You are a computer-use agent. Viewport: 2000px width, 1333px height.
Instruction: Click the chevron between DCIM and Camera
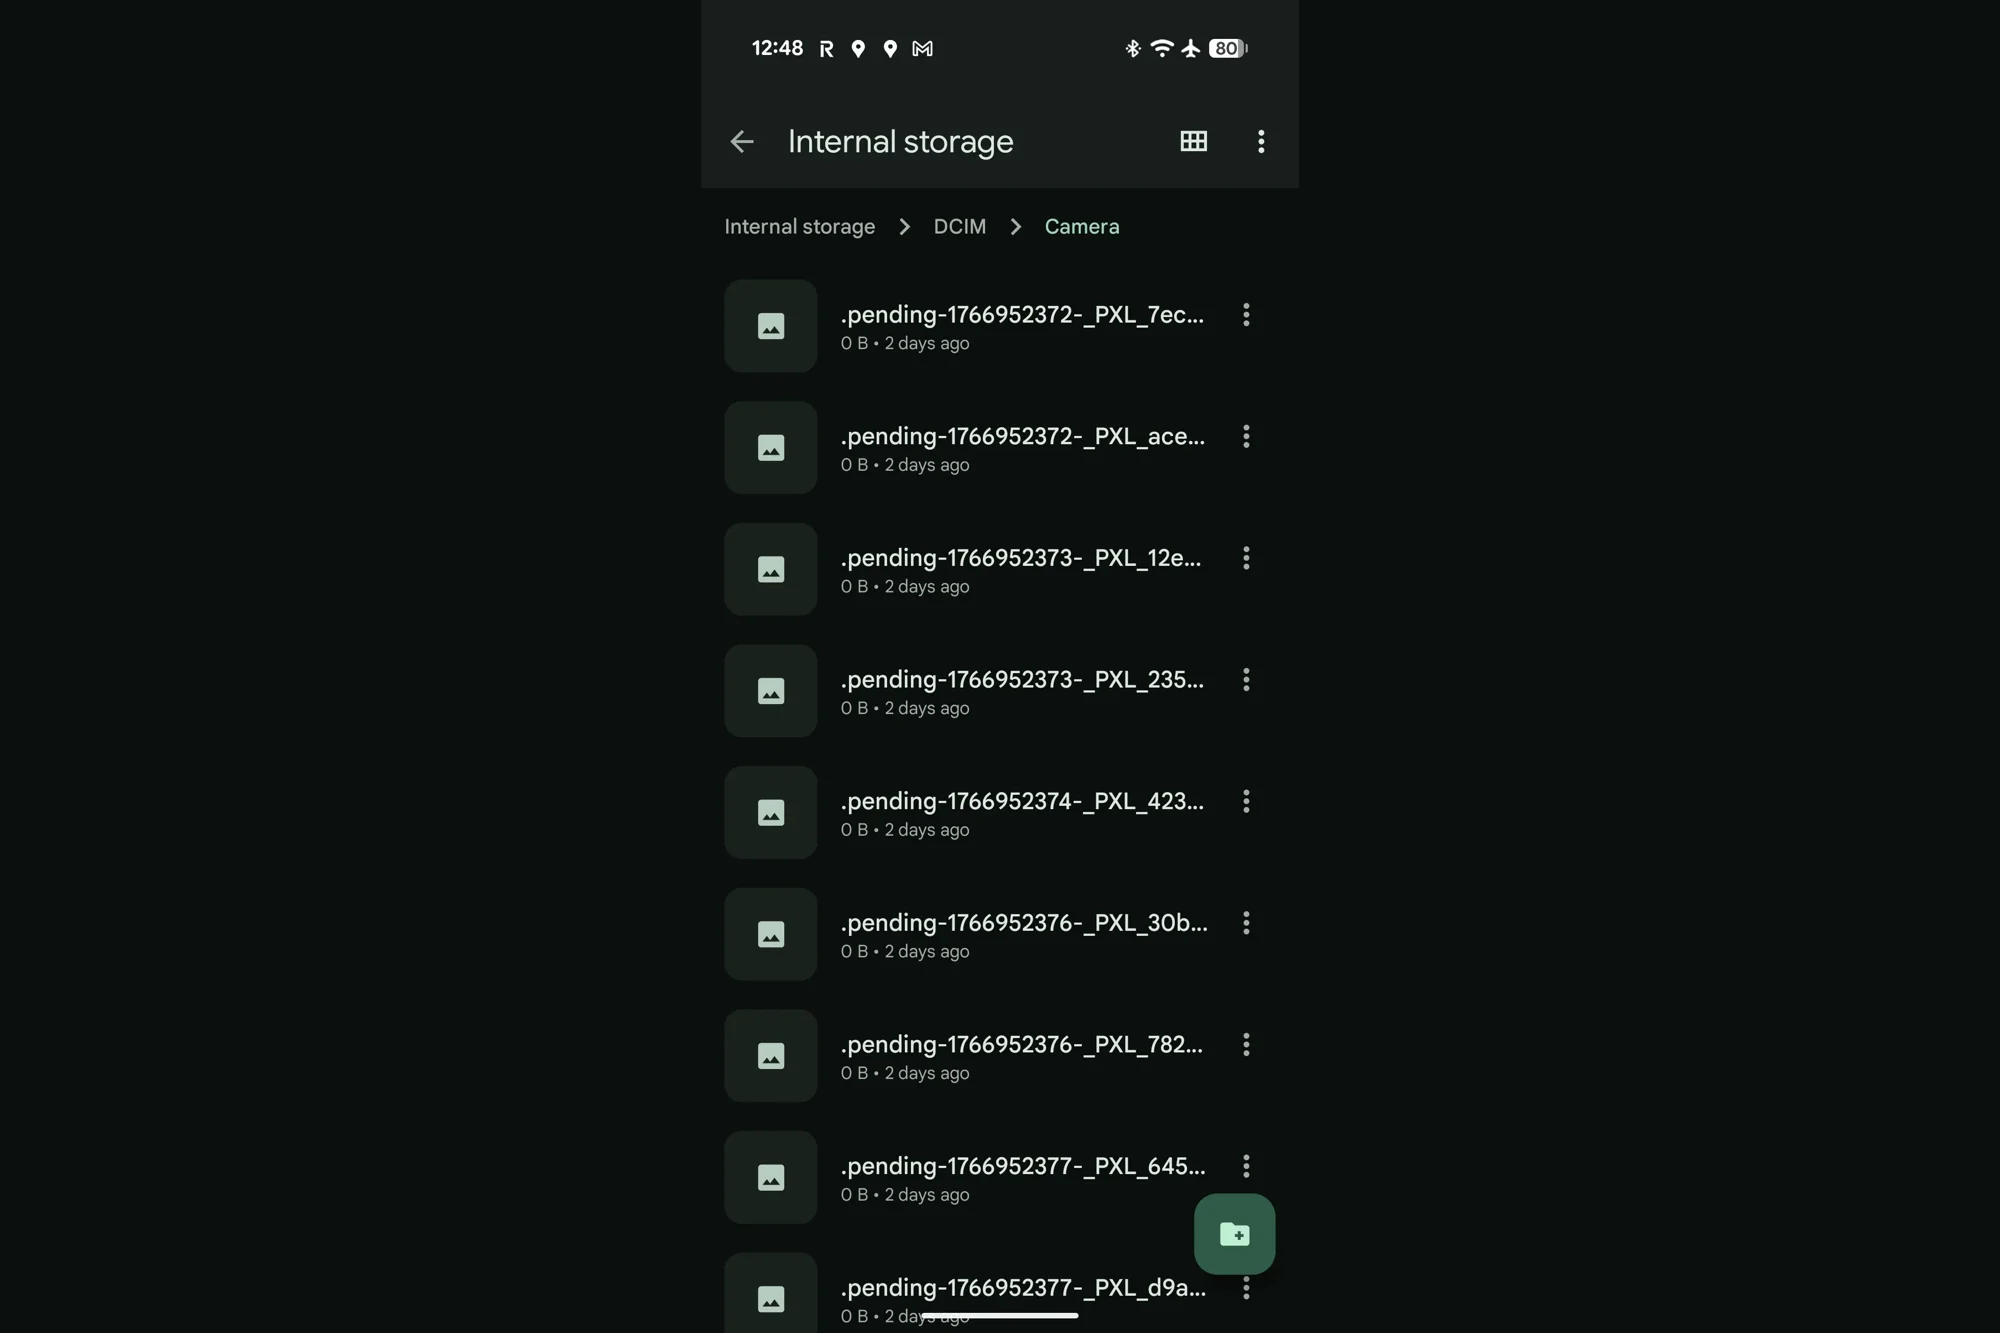point(1015,226)
